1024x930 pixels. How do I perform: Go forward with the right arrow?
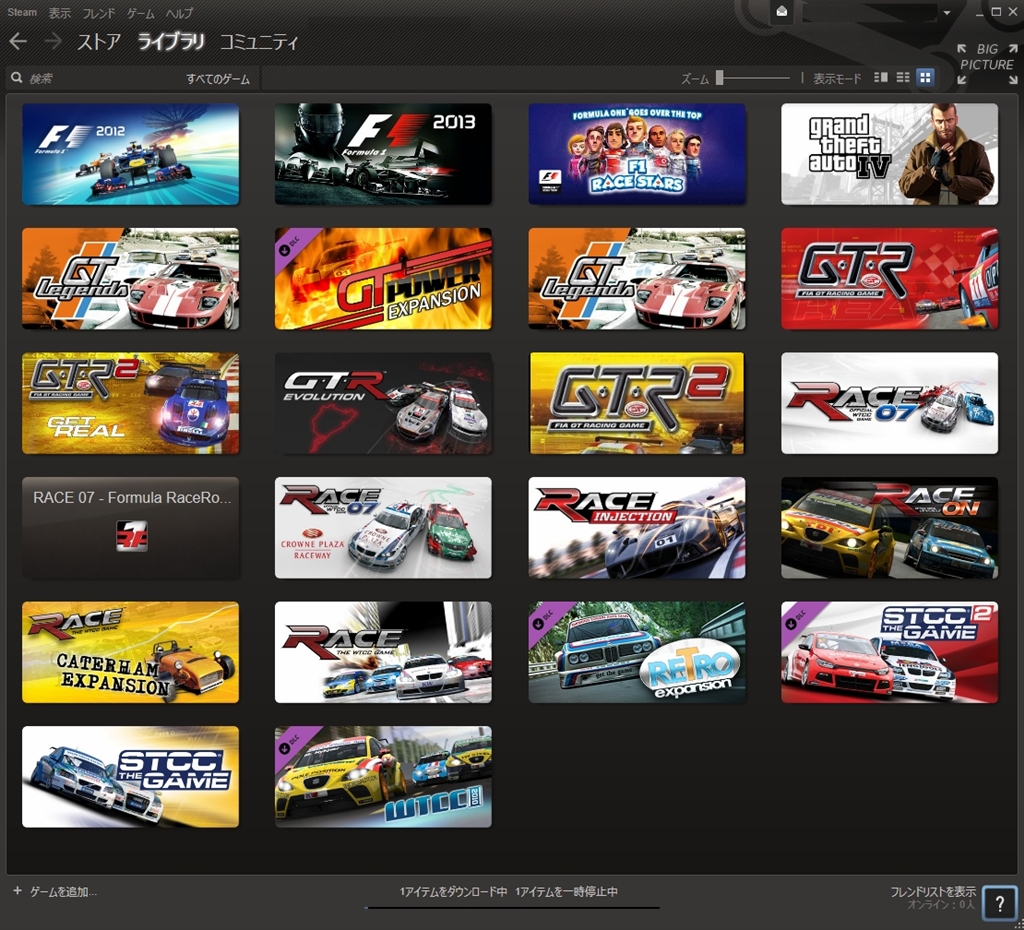point(53,42)
